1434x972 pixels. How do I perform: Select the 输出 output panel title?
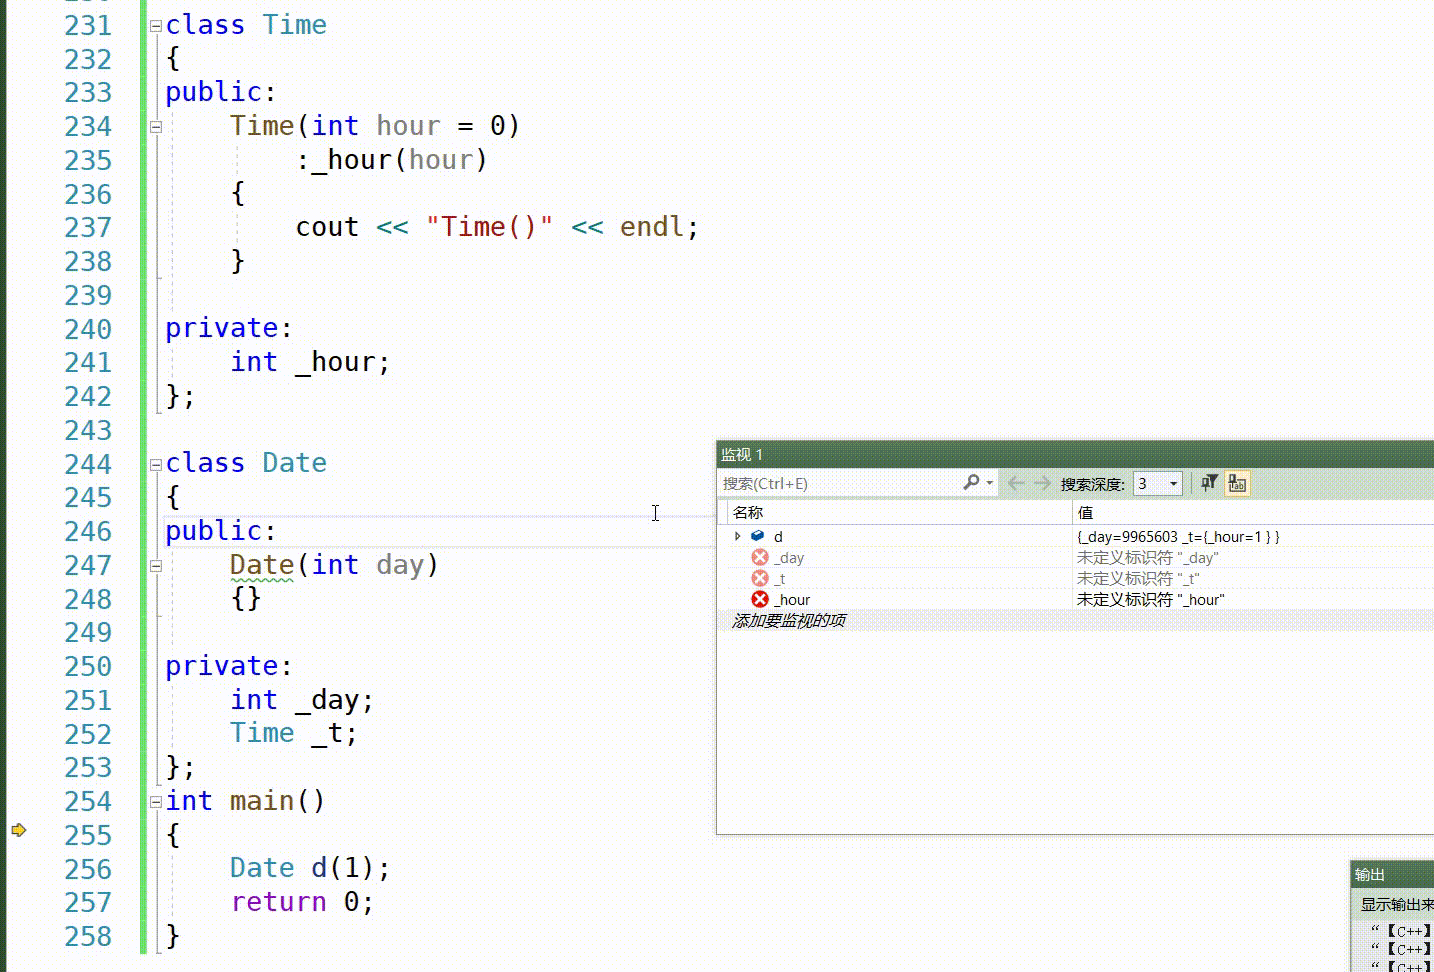point(1370,874)
